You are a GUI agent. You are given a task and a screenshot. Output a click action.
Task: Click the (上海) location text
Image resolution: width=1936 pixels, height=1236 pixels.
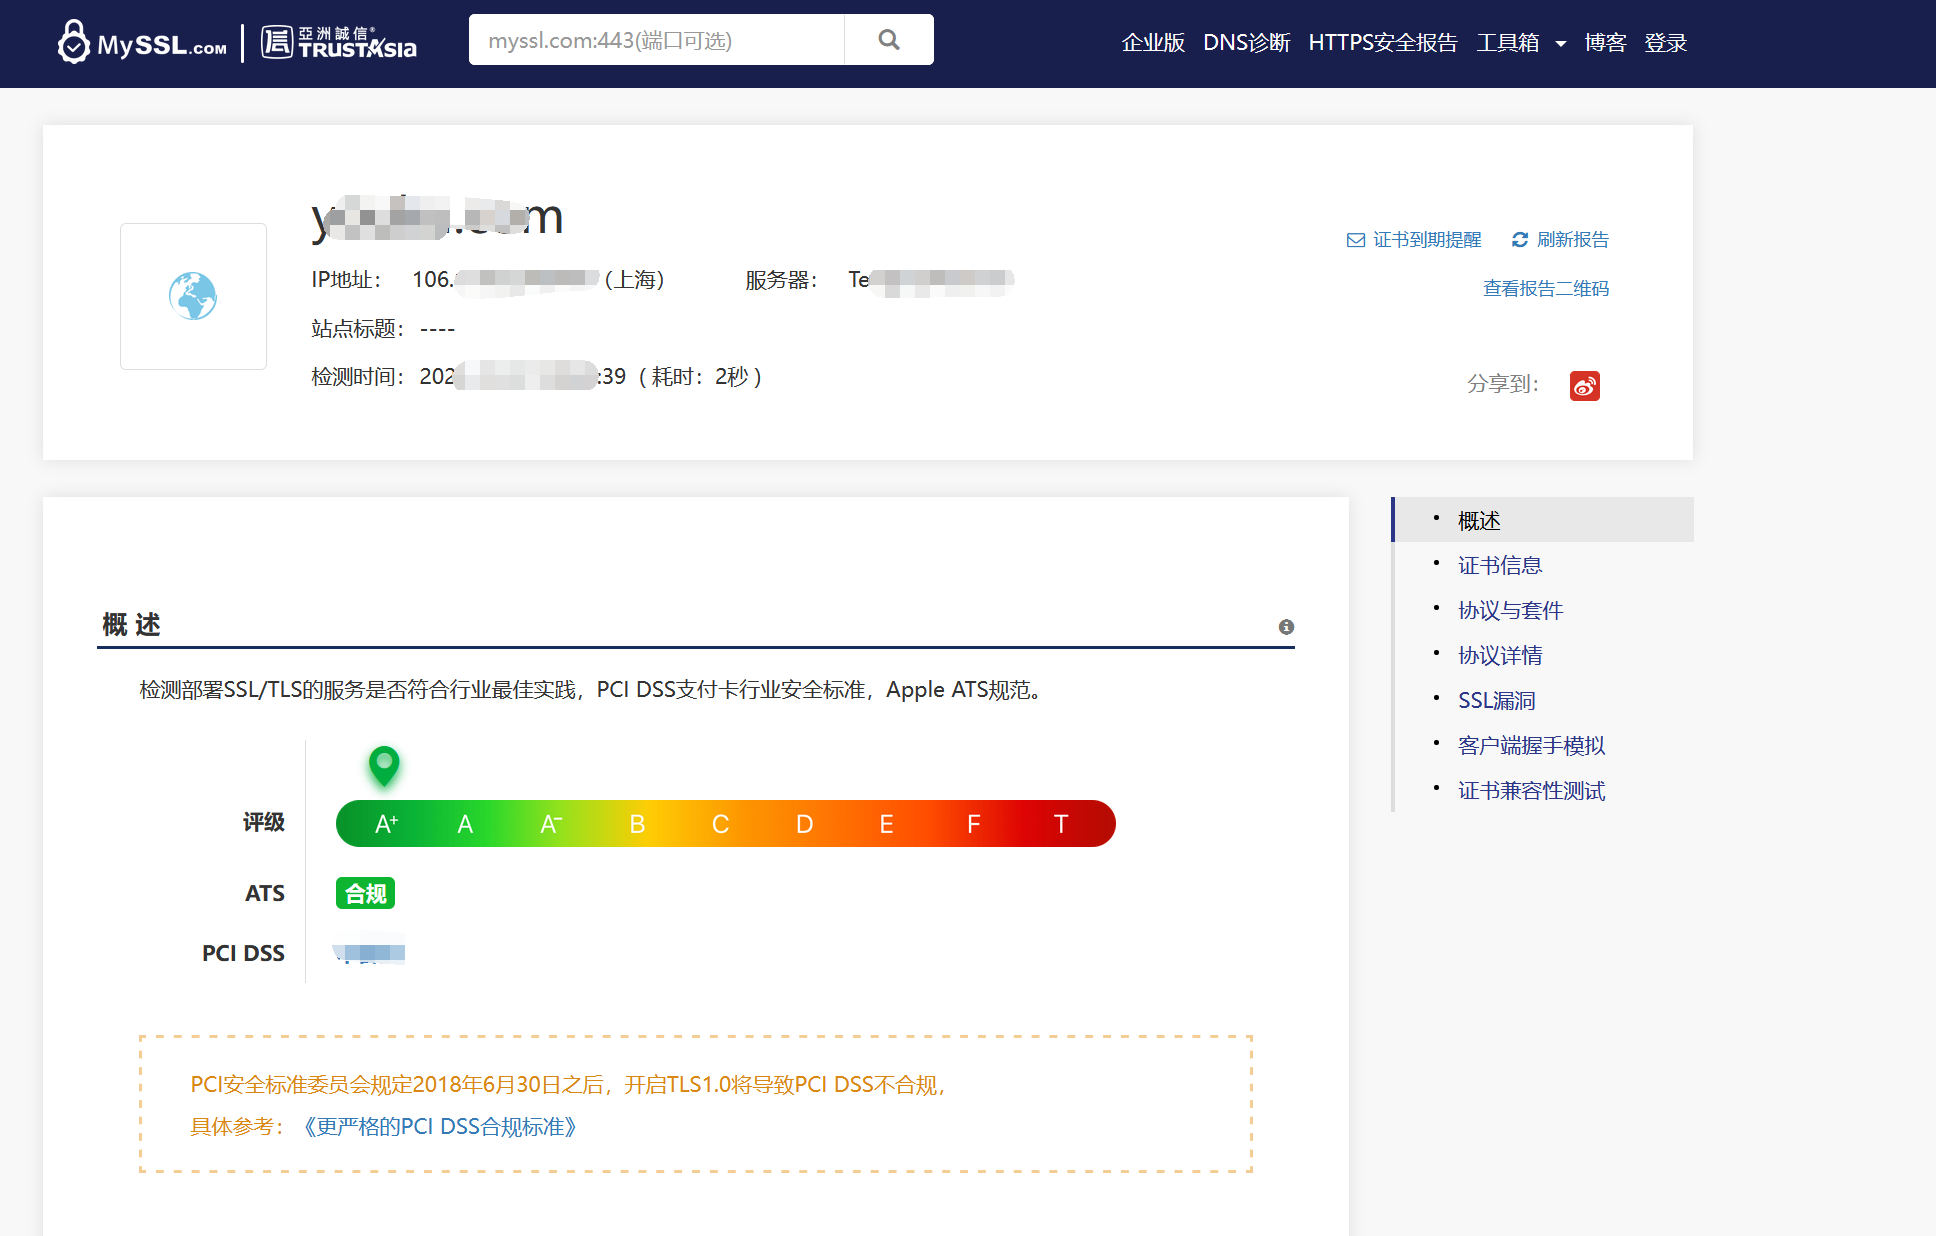tap(634, 280)
